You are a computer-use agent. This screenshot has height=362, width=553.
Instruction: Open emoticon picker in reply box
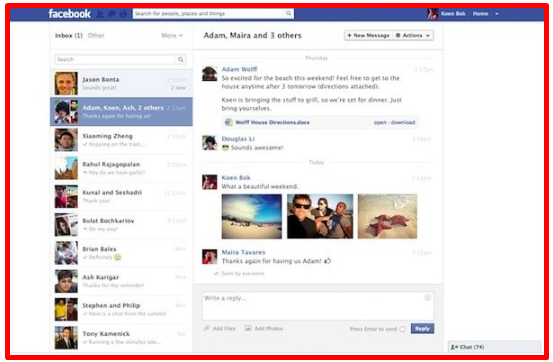coord(427,298)
